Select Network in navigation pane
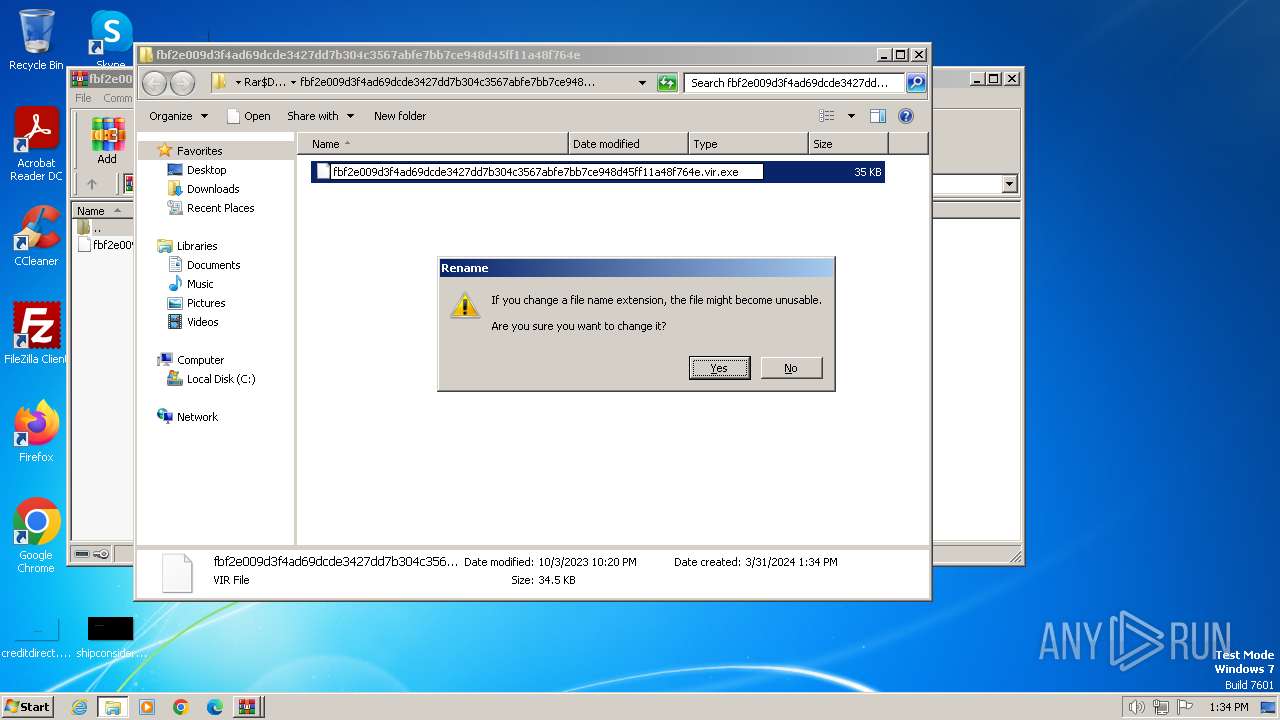Image resolution: width=1280 pixels, height=720 pixels. [197, 417]
